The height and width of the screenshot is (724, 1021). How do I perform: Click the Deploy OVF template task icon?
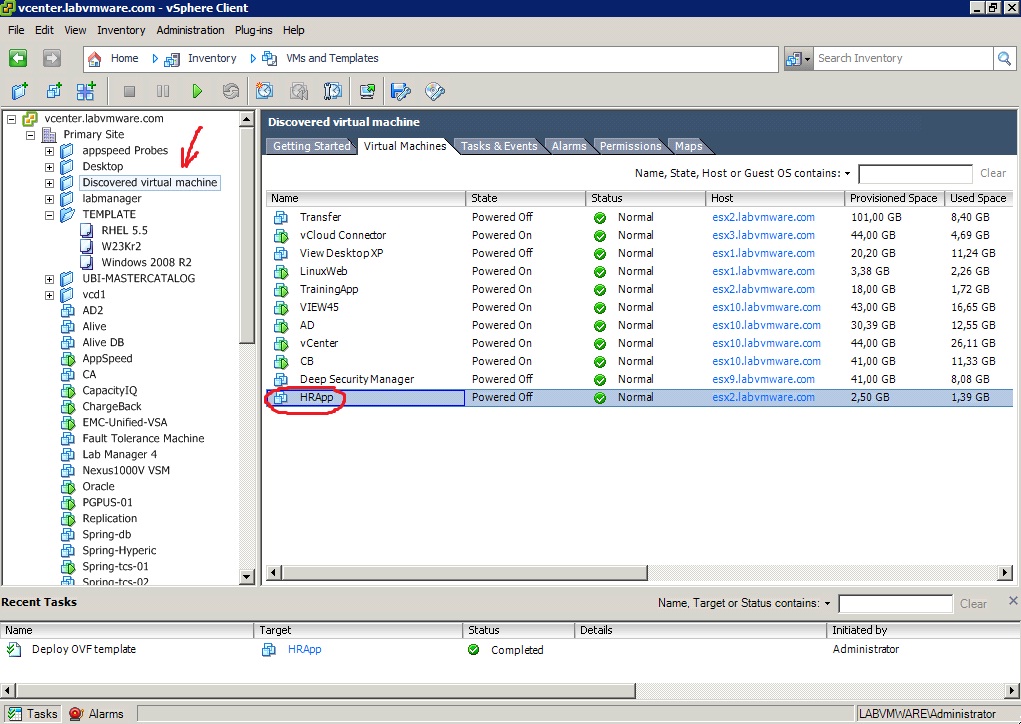click(x=14, y=649)
